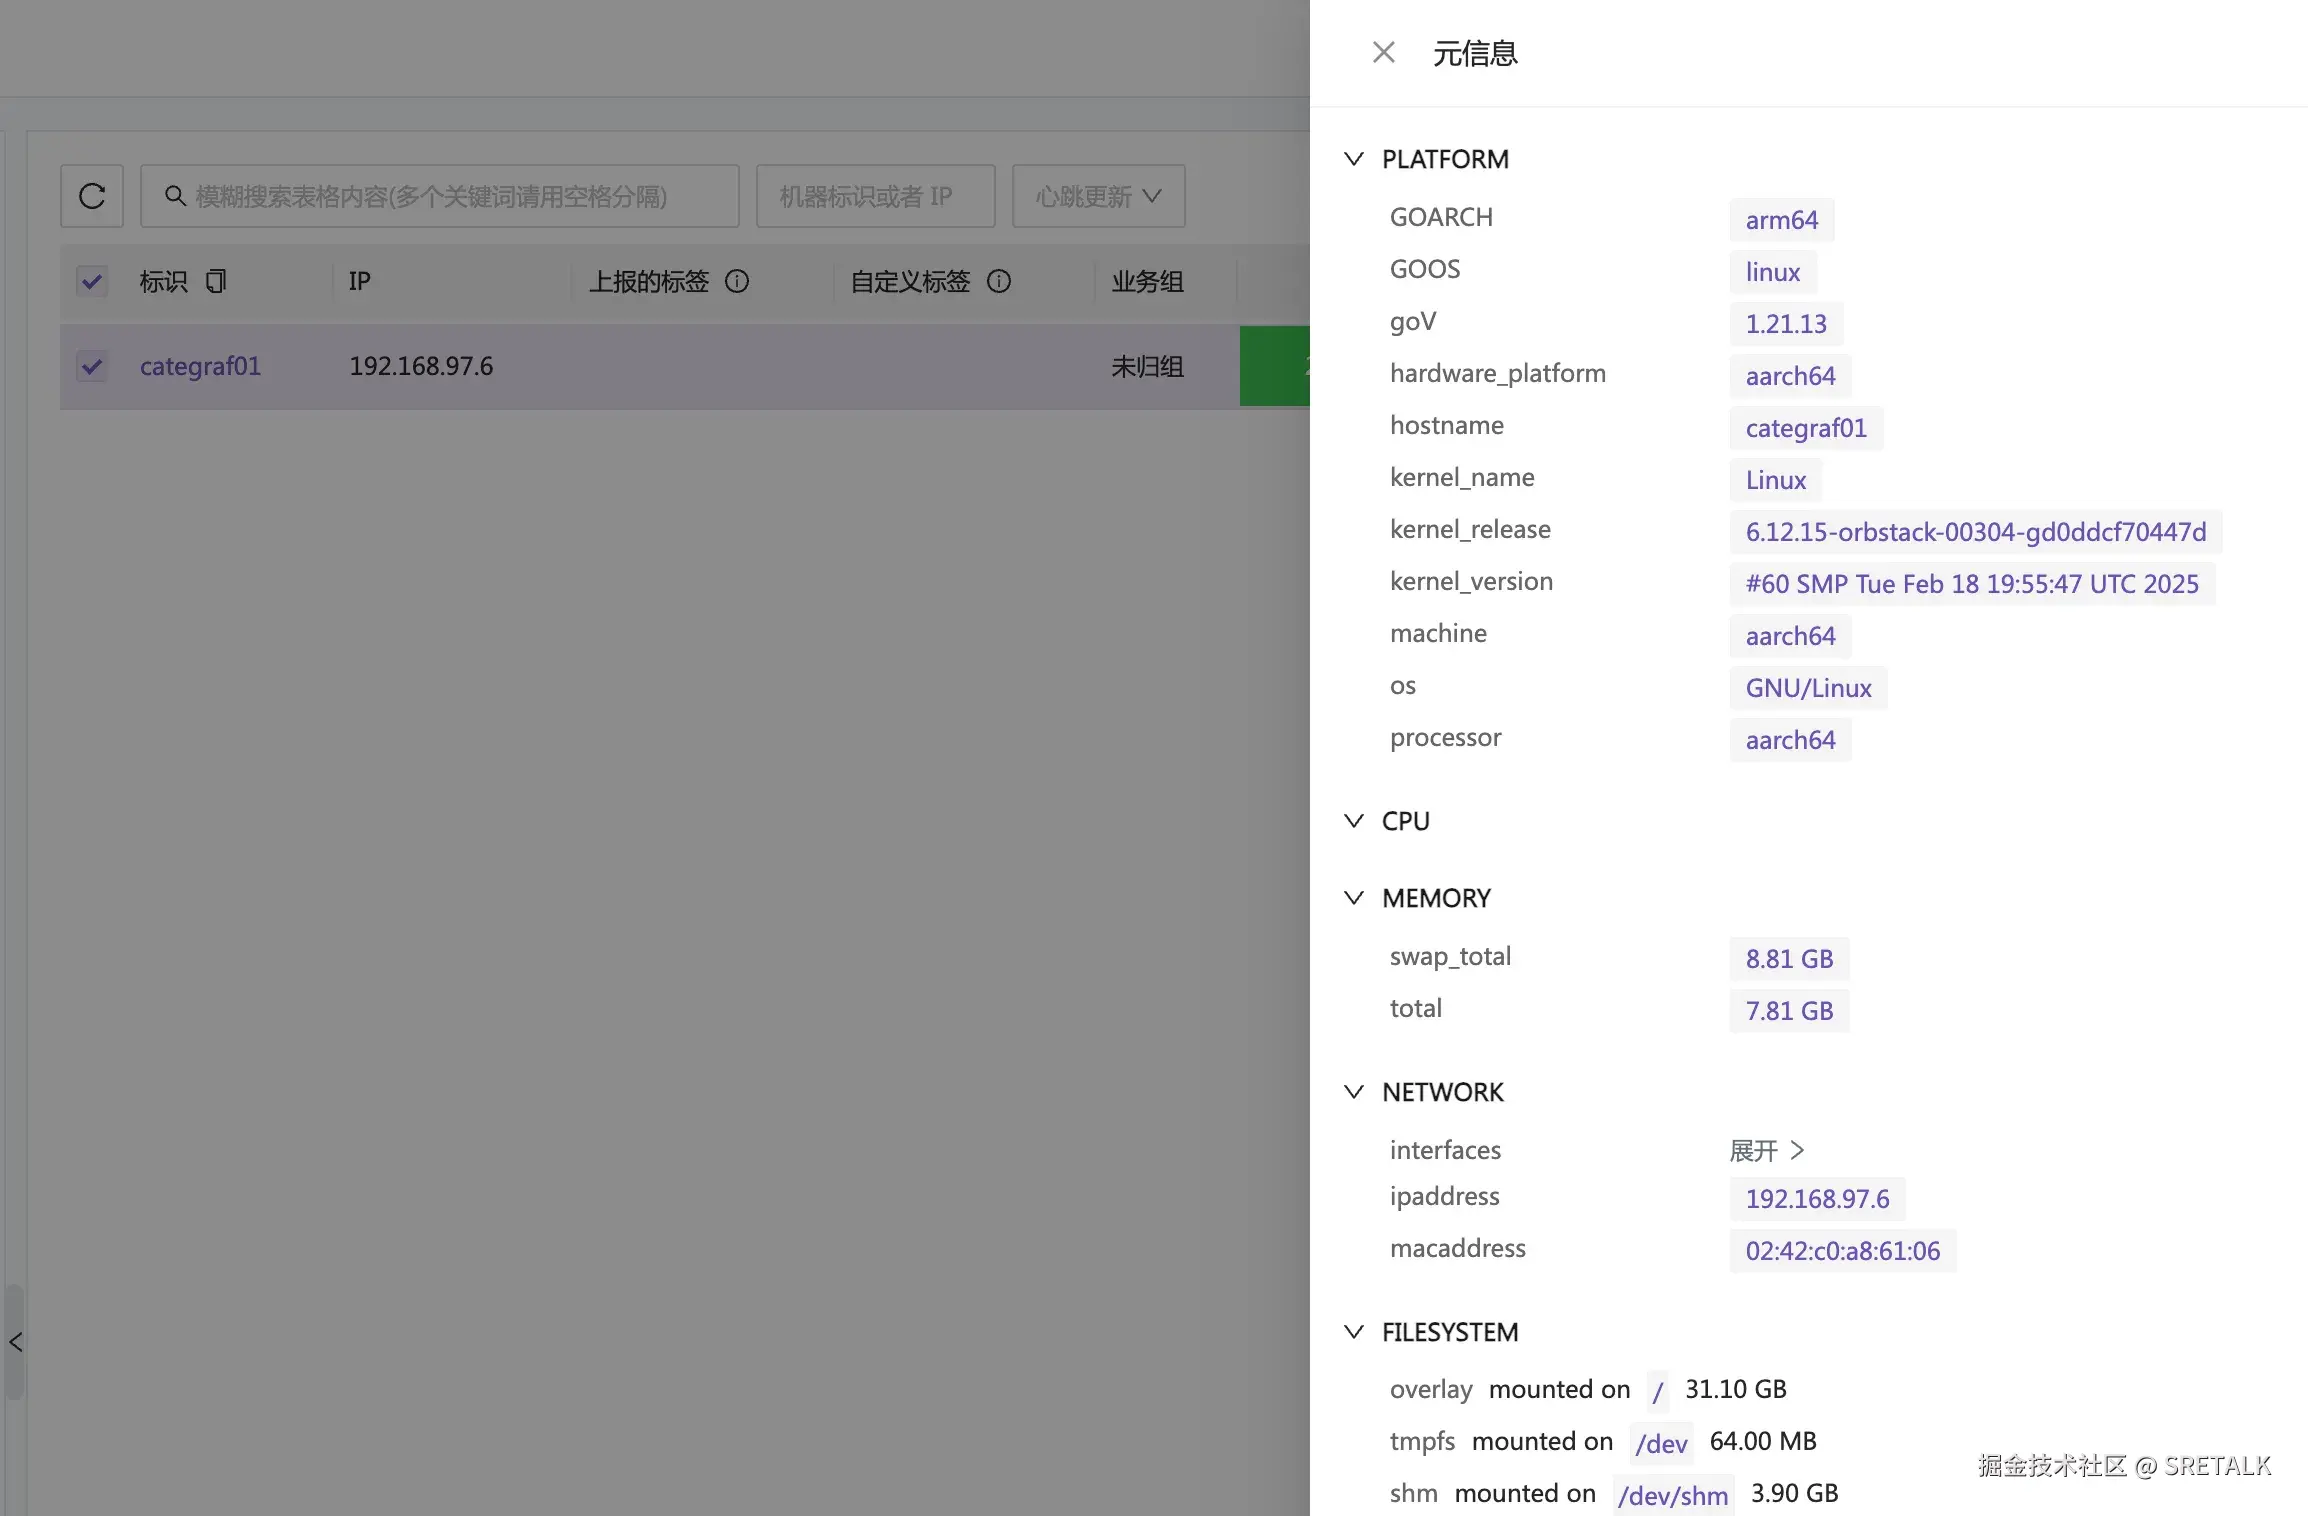The height and width of the screenshot is (1516, 2308).
Task: Collapse the NETWORK section
Action: tap(1354, 1092)
